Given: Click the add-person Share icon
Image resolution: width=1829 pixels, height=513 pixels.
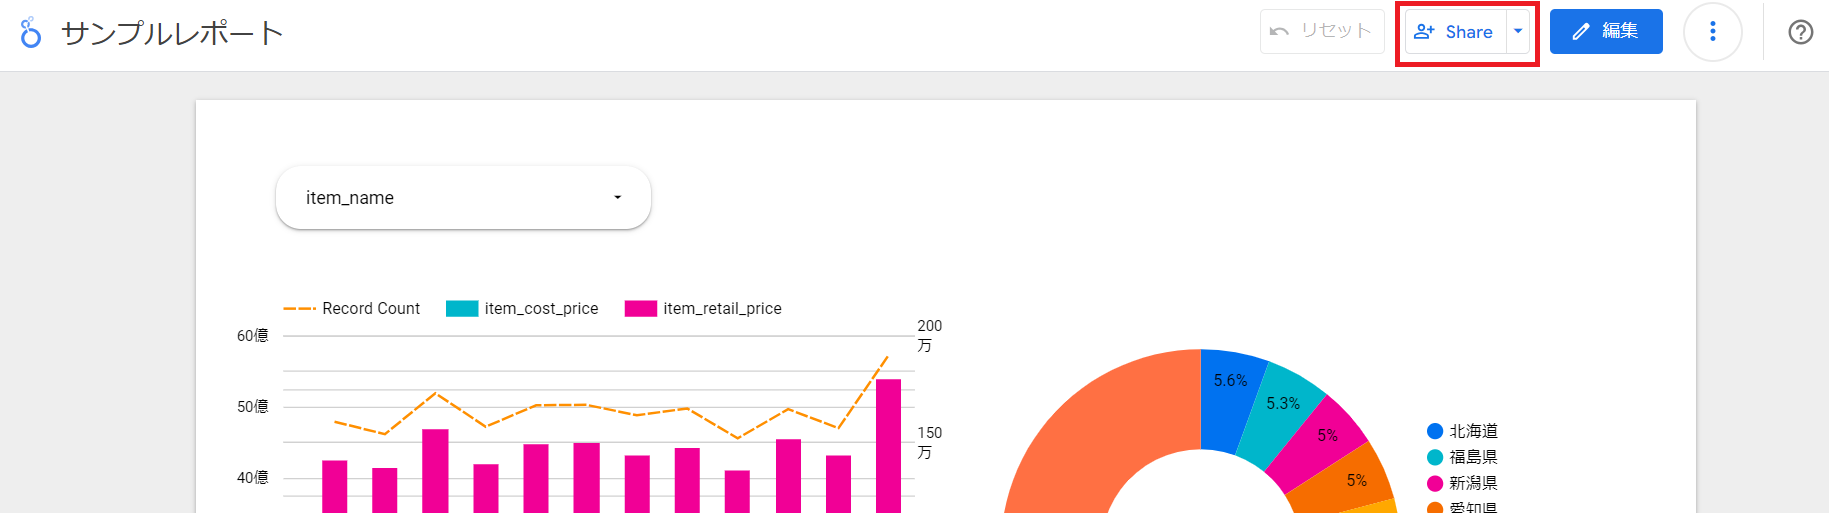Looking at the screenshot, I should tap(1425, 32).
